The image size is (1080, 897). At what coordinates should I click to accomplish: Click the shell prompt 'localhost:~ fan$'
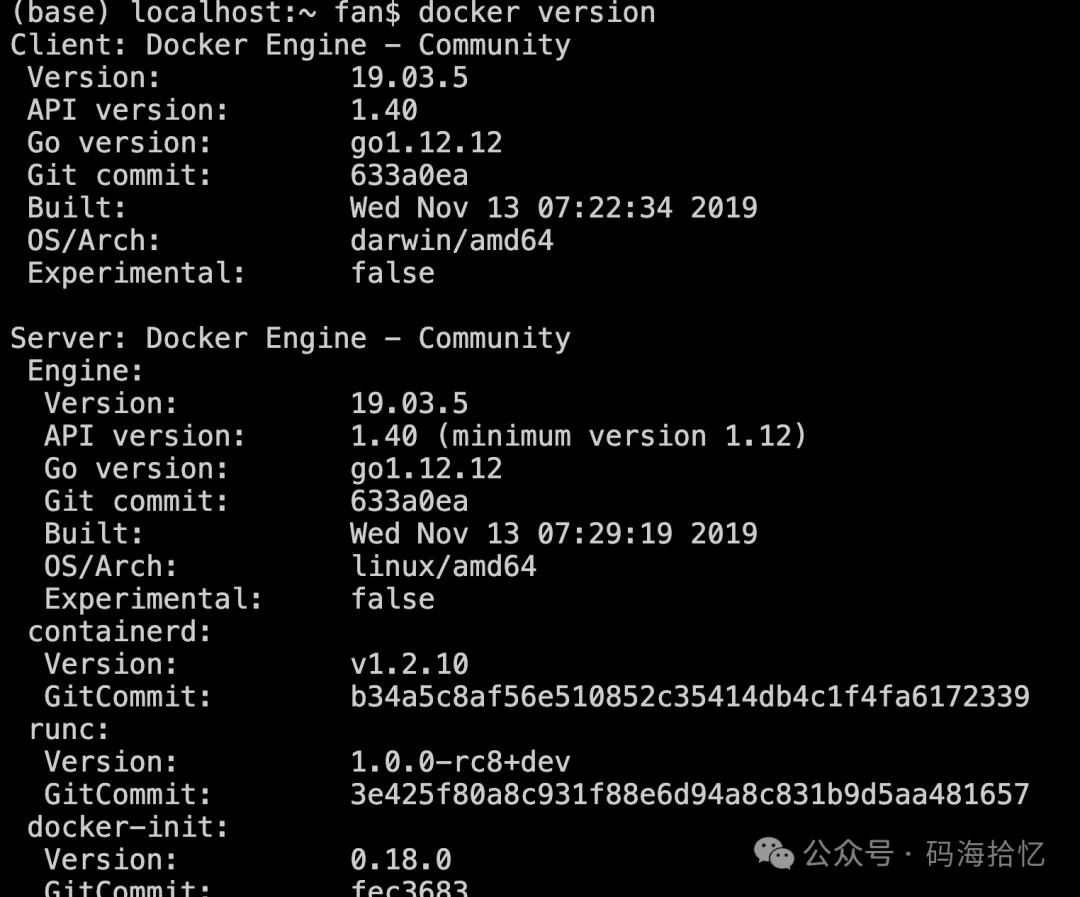point(266,12)
